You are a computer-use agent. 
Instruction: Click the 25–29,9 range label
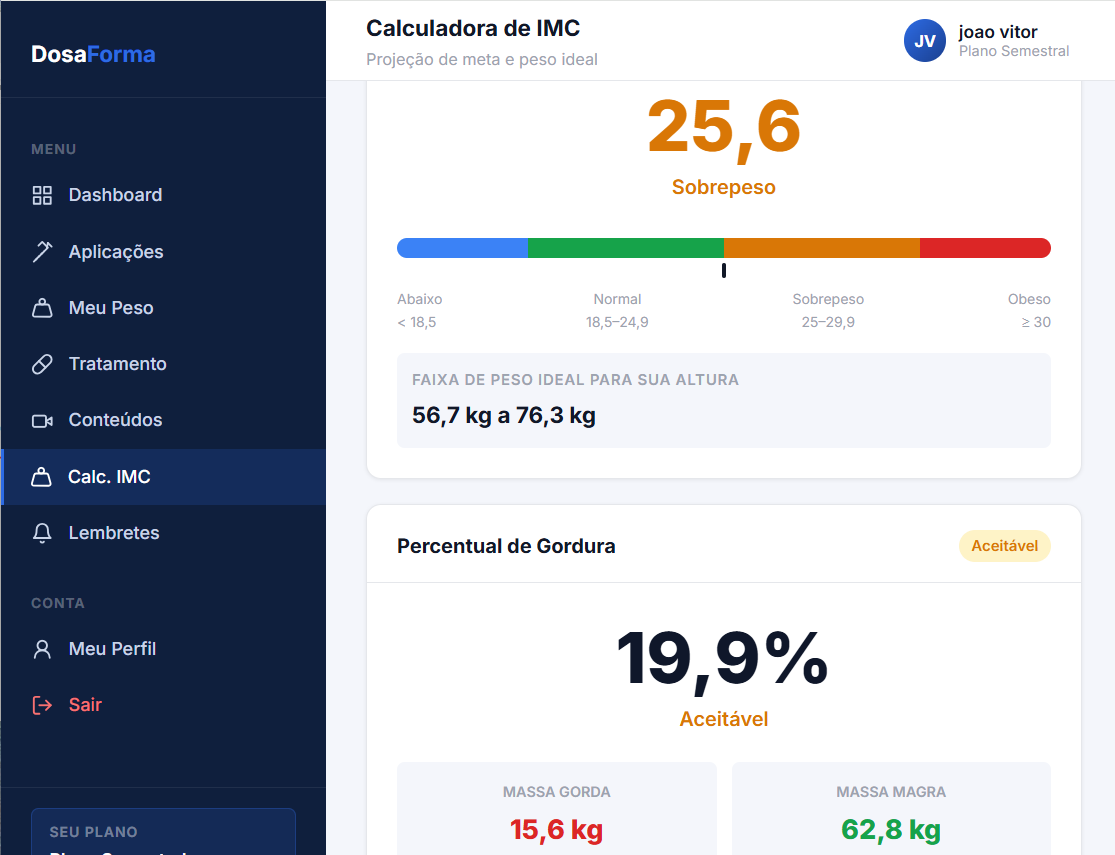point(828,322)
